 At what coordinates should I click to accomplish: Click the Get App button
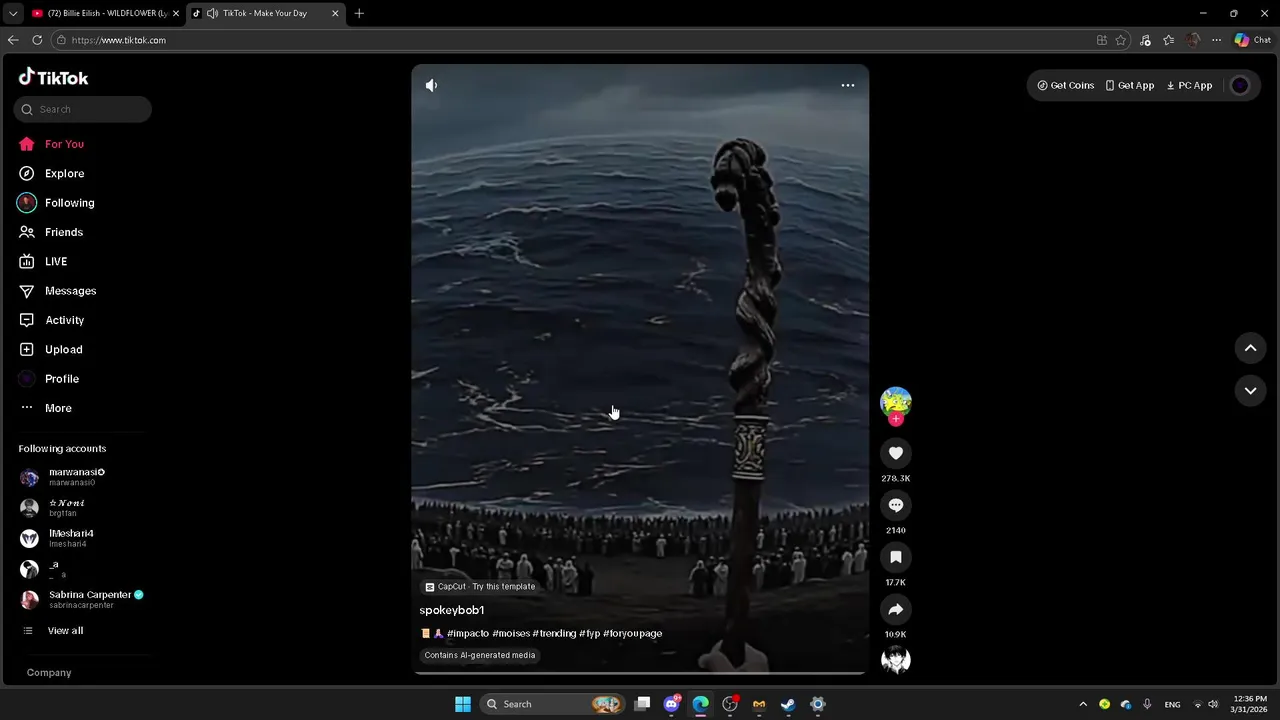(x=1130, y=86)
